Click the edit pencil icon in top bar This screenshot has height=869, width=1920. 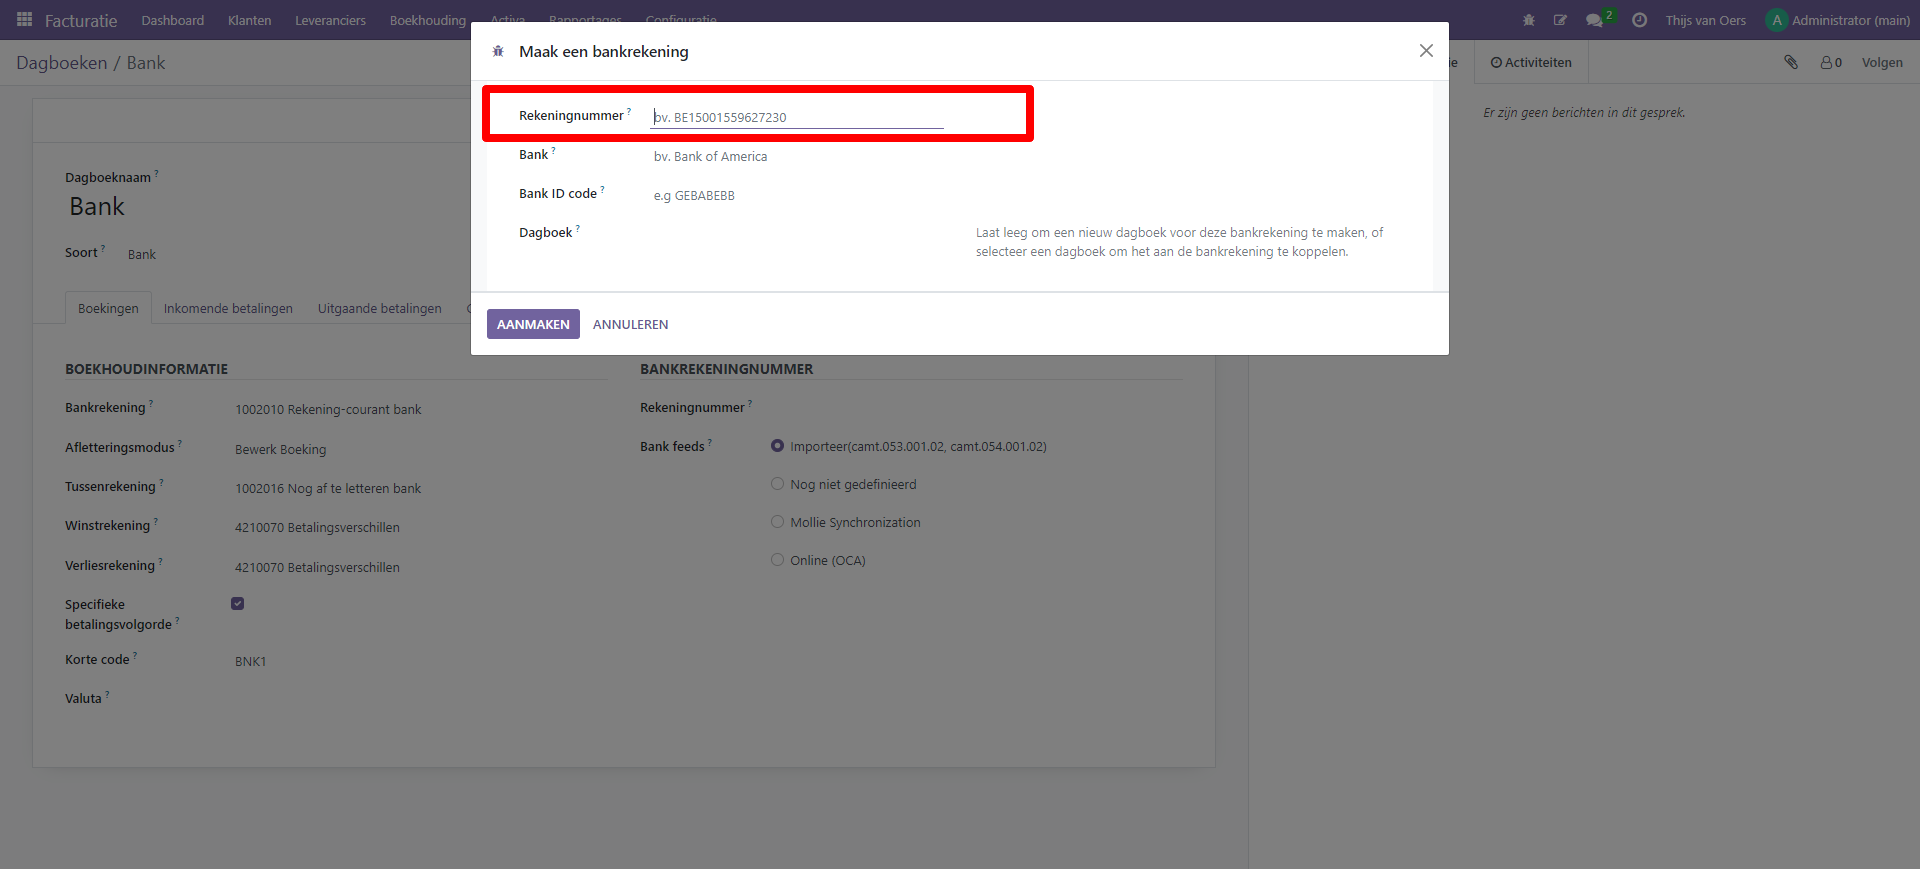pyautogui.click(x=1560, y=20)
